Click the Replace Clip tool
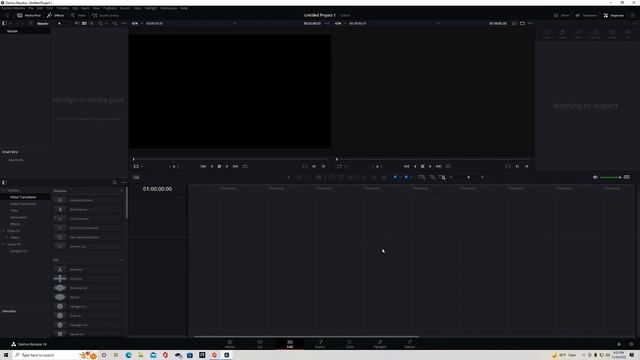Image resolution: width=640 pixels, height=360 pixels. click(351, 177)
